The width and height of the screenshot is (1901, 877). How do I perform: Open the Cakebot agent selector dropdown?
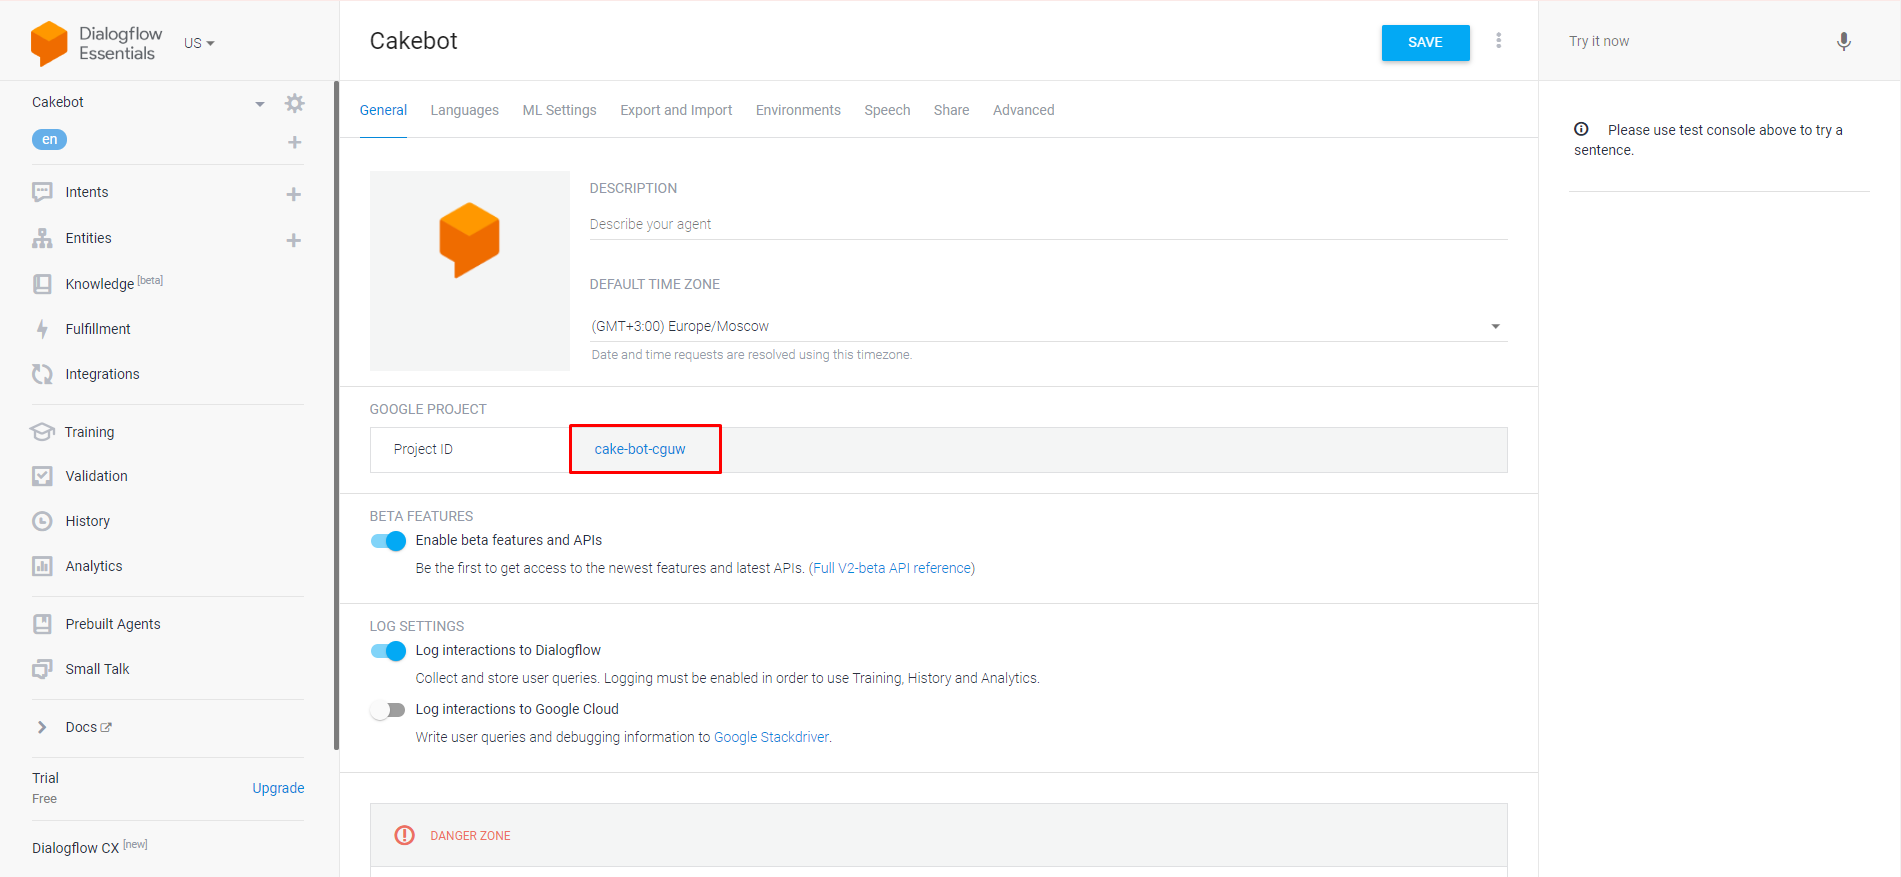[x=260, y=103]
